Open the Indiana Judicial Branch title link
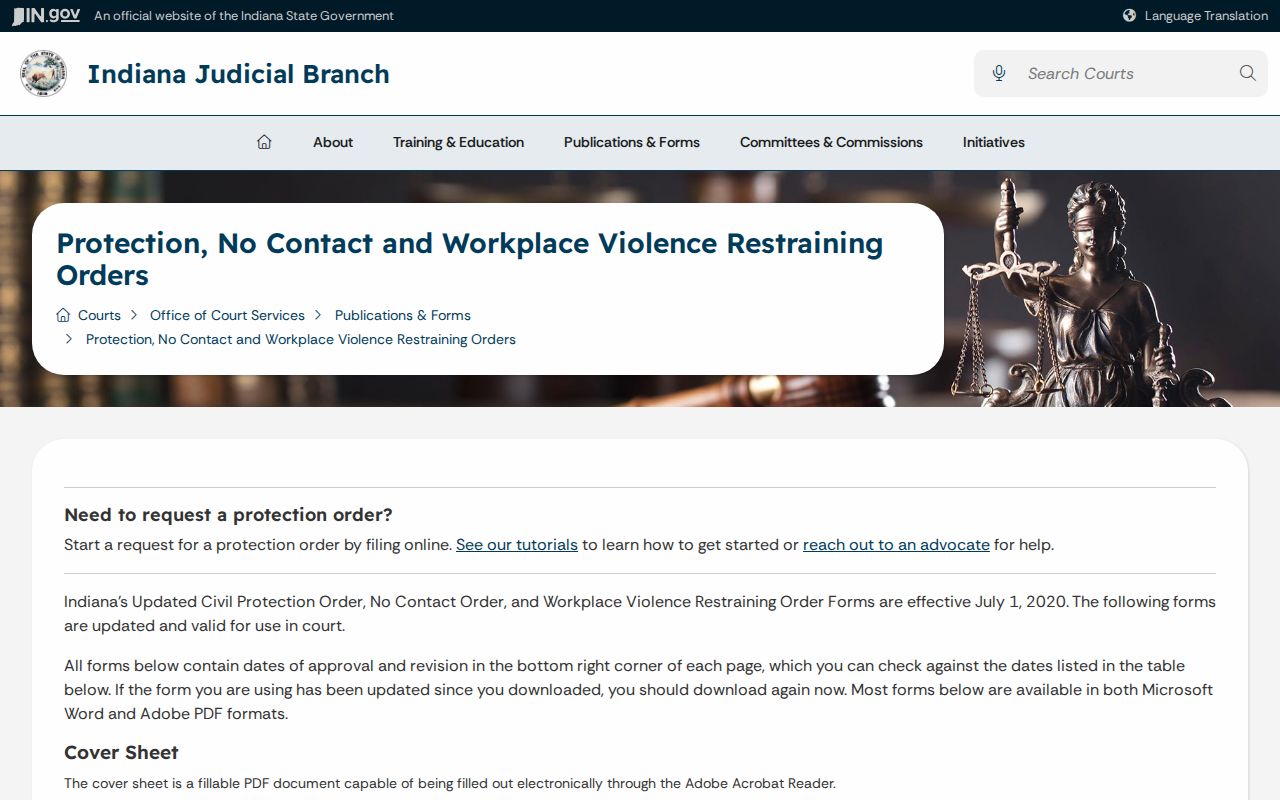The image size is (1280, 800). (238, 74)
